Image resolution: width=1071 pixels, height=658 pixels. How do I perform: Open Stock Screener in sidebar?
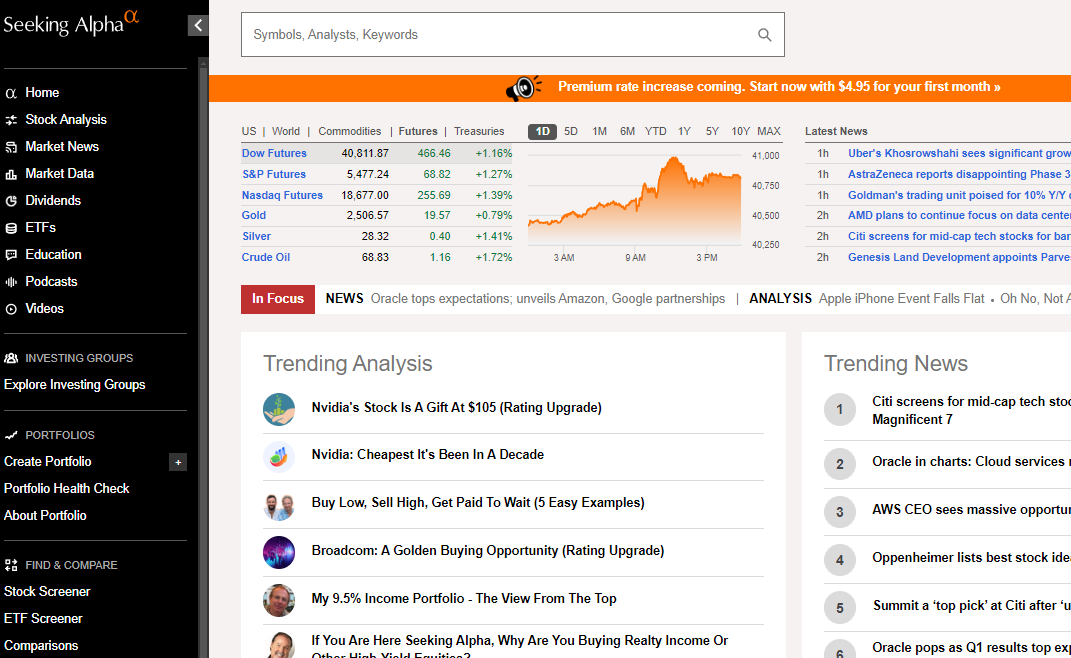pyautogui.click(x=47, y=592)
